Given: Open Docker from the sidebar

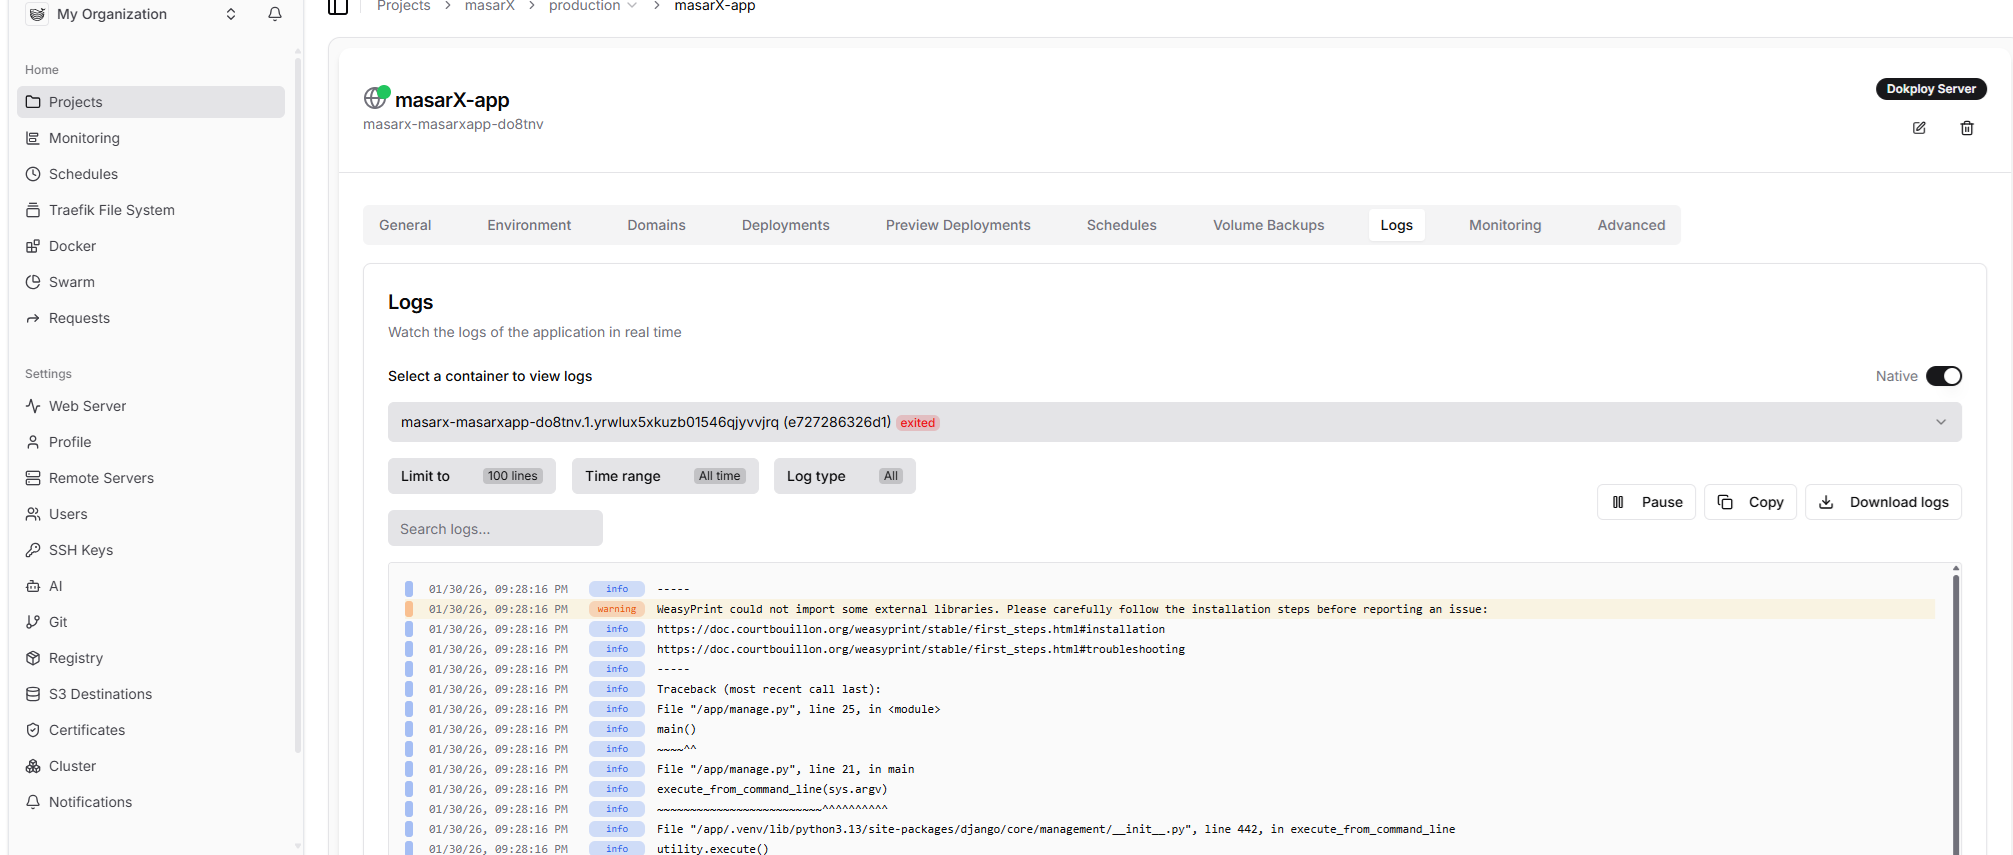Looking at the screenshot, I should tap(72, 246).
